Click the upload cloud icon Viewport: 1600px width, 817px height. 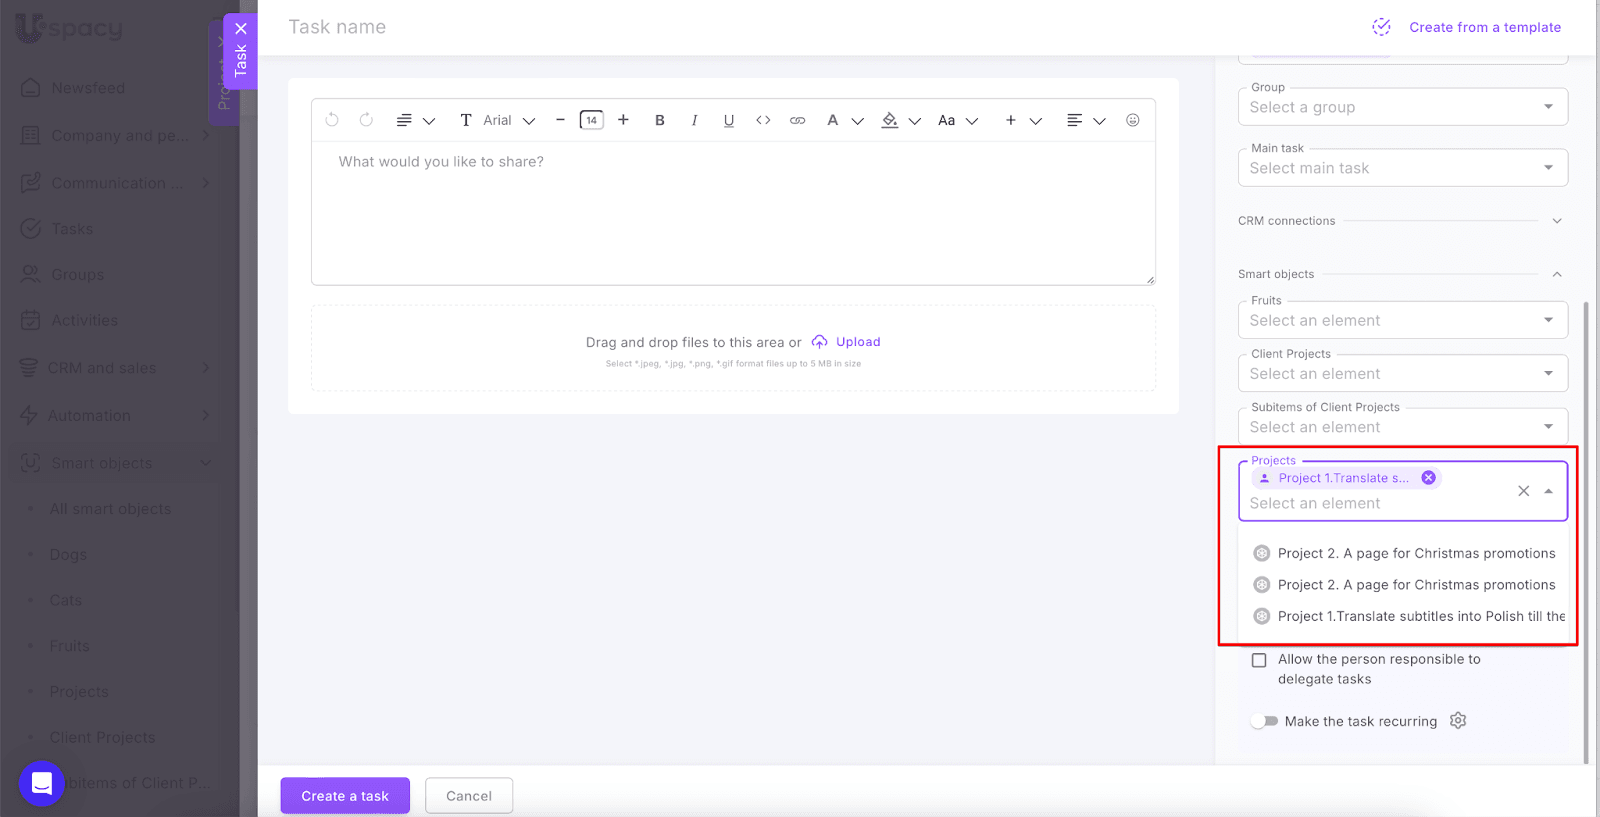click(x=819, y=342)
